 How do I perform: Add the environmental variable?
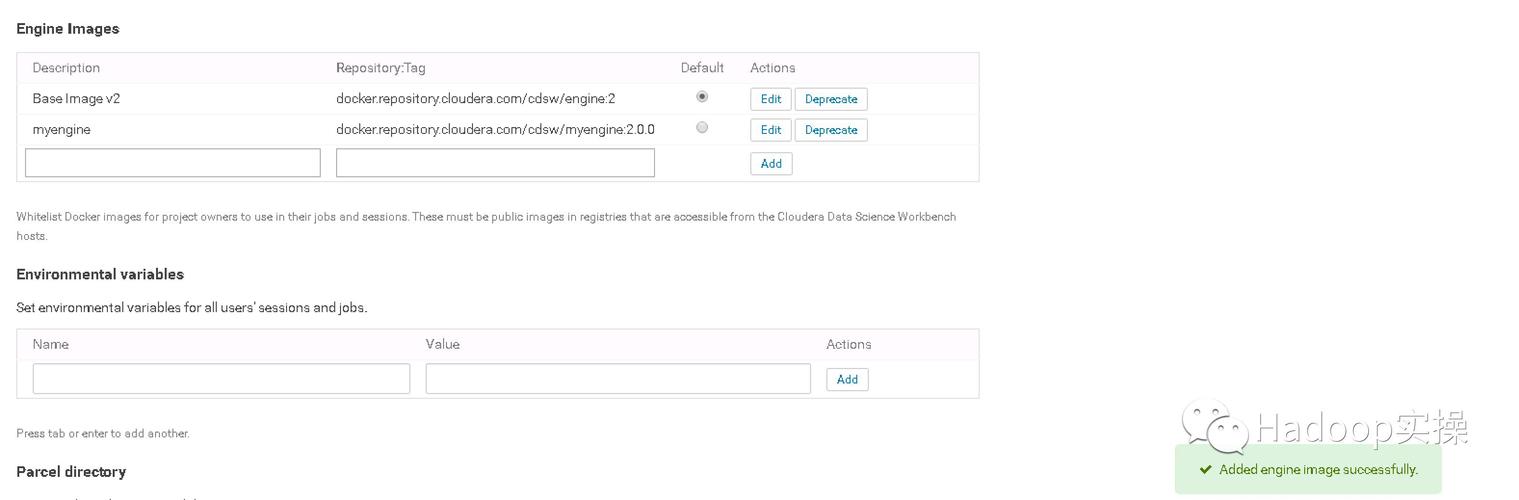847,380
